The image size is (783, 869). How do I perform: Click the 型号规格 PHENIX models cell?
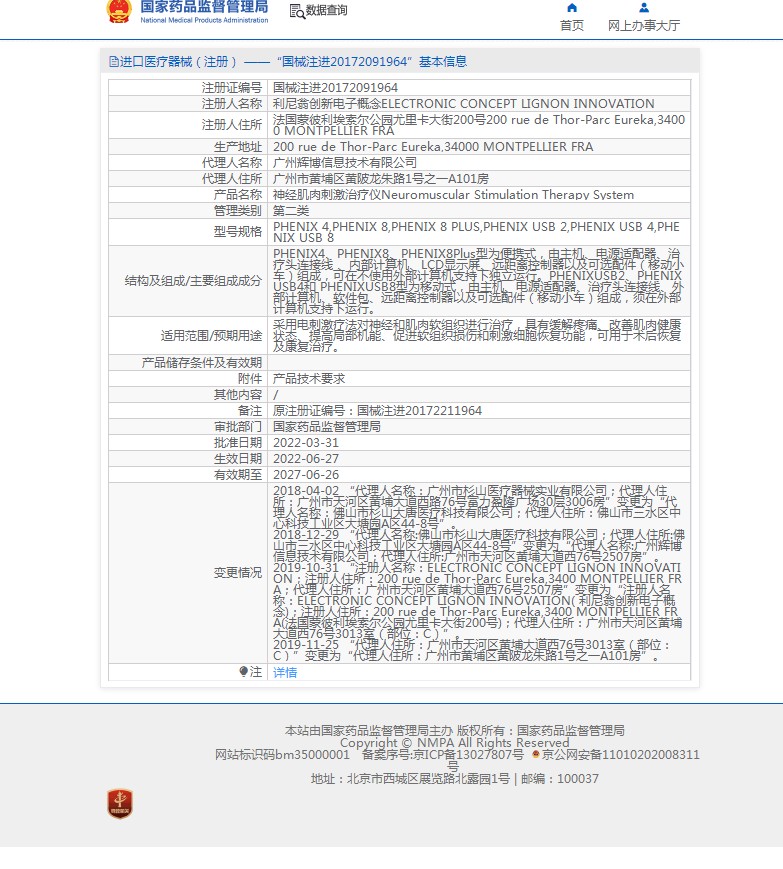point(479,232)
